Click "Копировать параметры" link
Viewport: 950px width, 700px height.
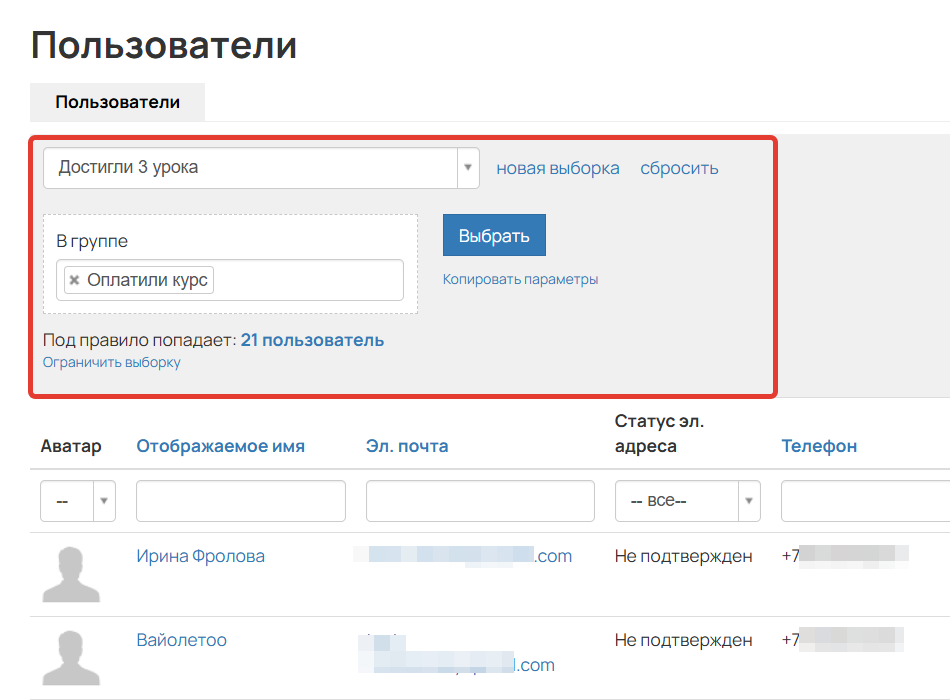point(521,279)
